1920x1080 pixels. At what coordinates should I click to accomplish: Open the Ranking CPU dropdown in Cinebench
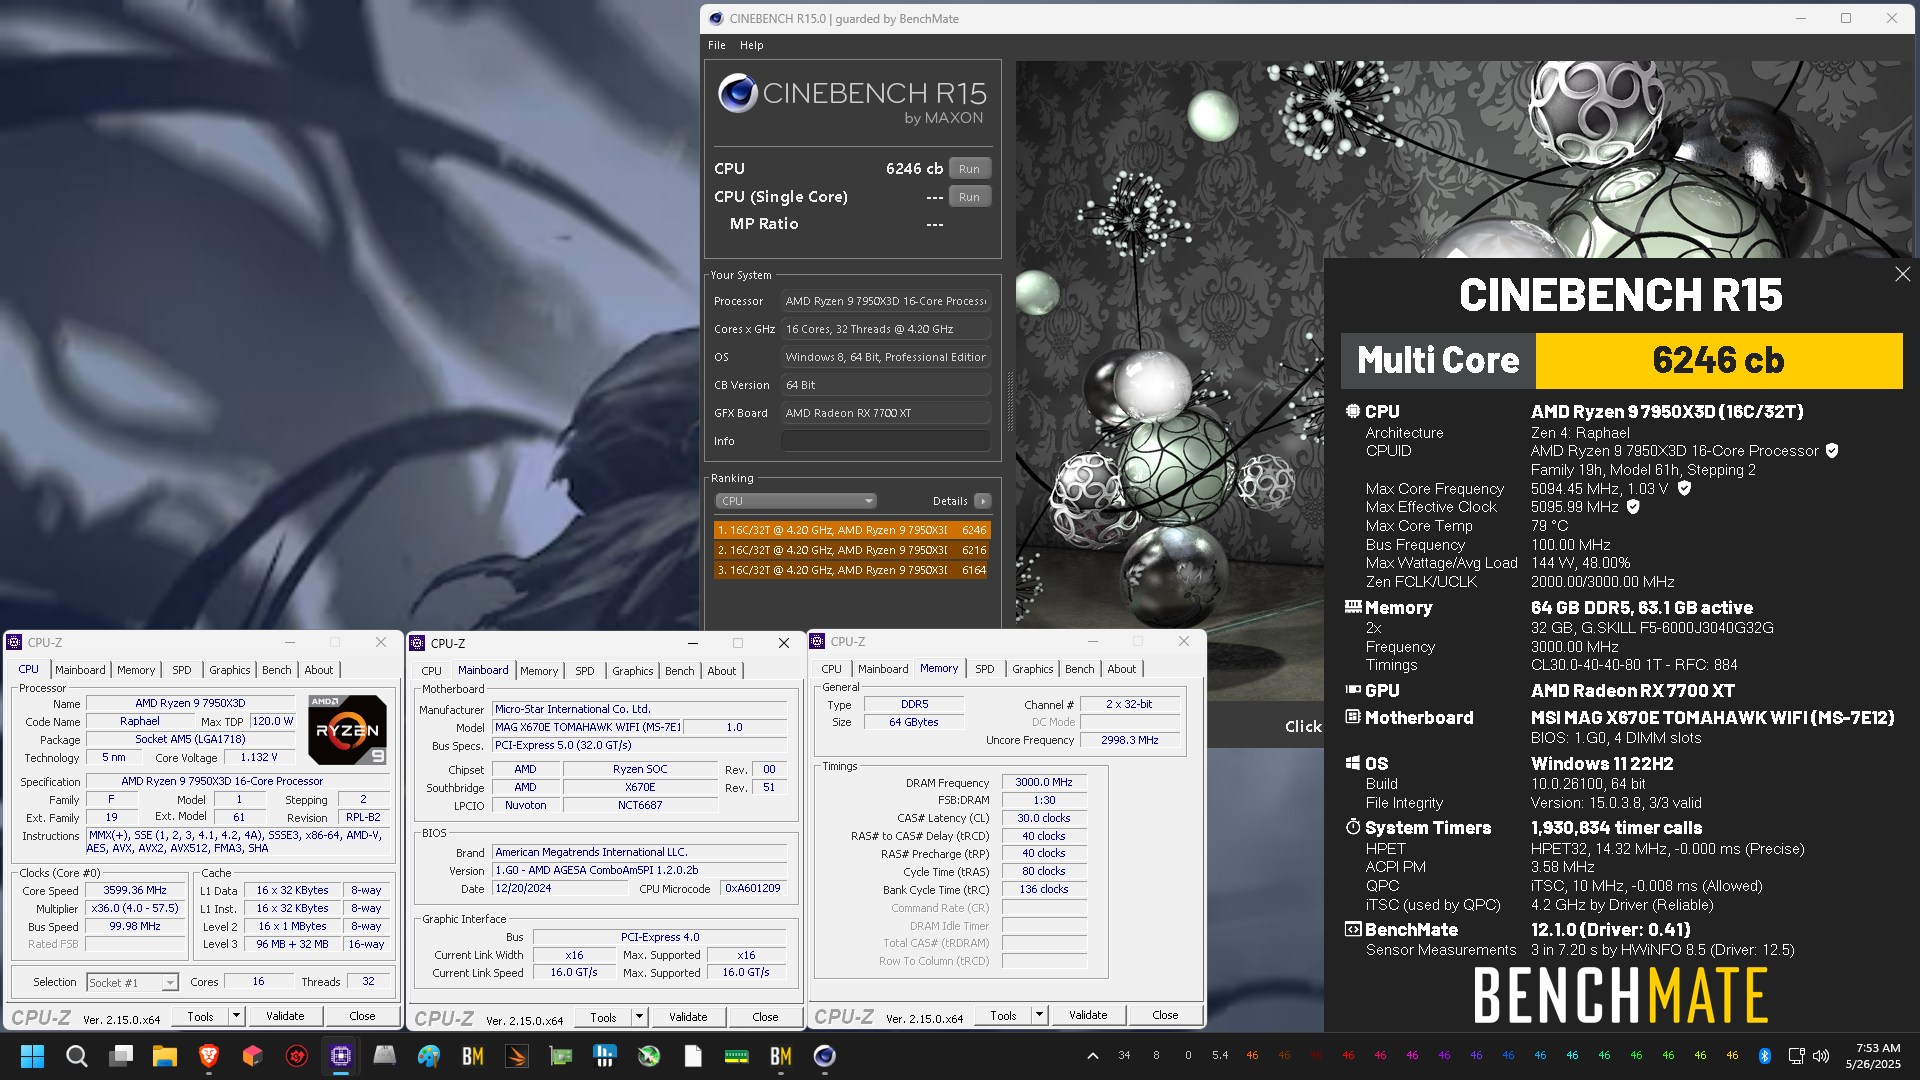[796, 501]
